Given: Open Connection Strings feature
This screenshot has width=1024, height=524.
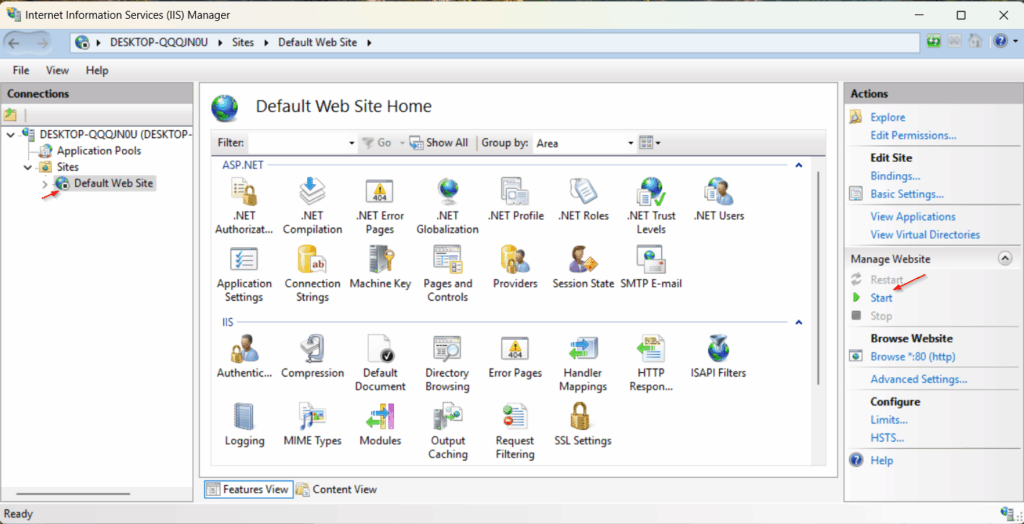Looking at the screenshot, I should pos(312,274).
